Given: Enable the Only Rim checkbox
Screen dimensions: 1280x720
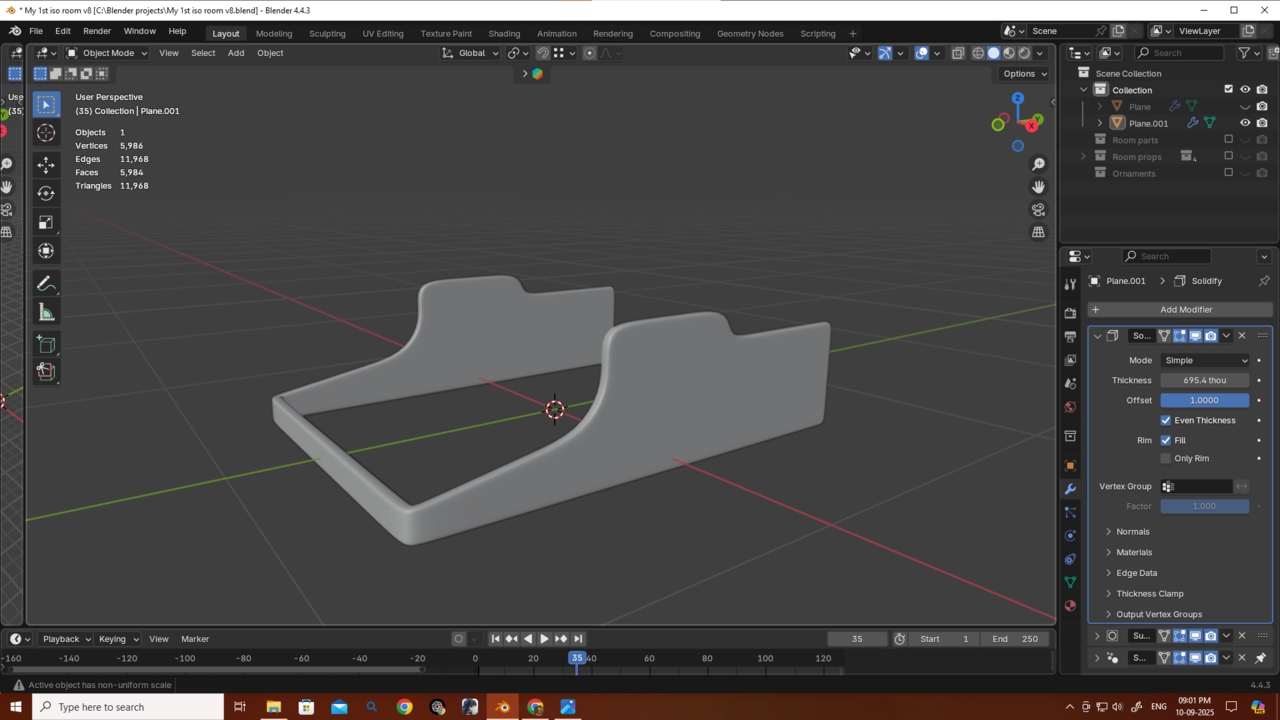Looking at the screenshot, I should [x=1166, y=458].
